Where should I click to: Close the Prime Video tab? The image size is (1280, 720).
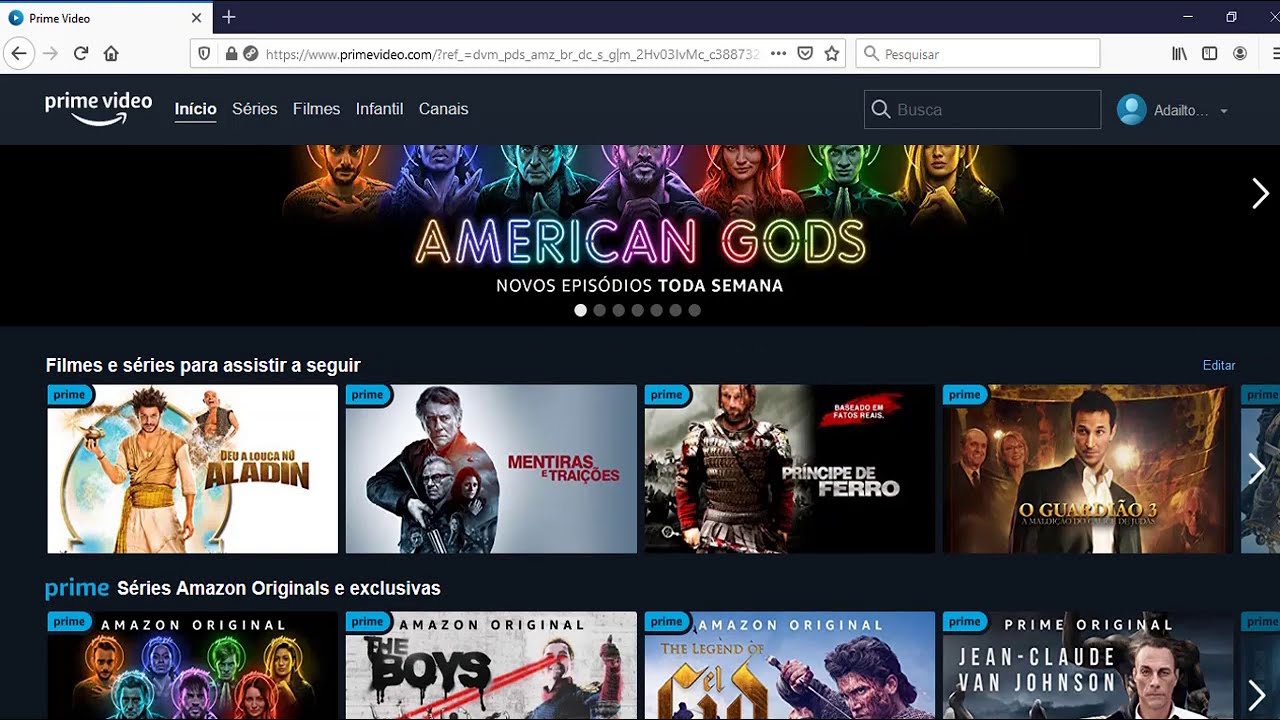coord(196,18)
